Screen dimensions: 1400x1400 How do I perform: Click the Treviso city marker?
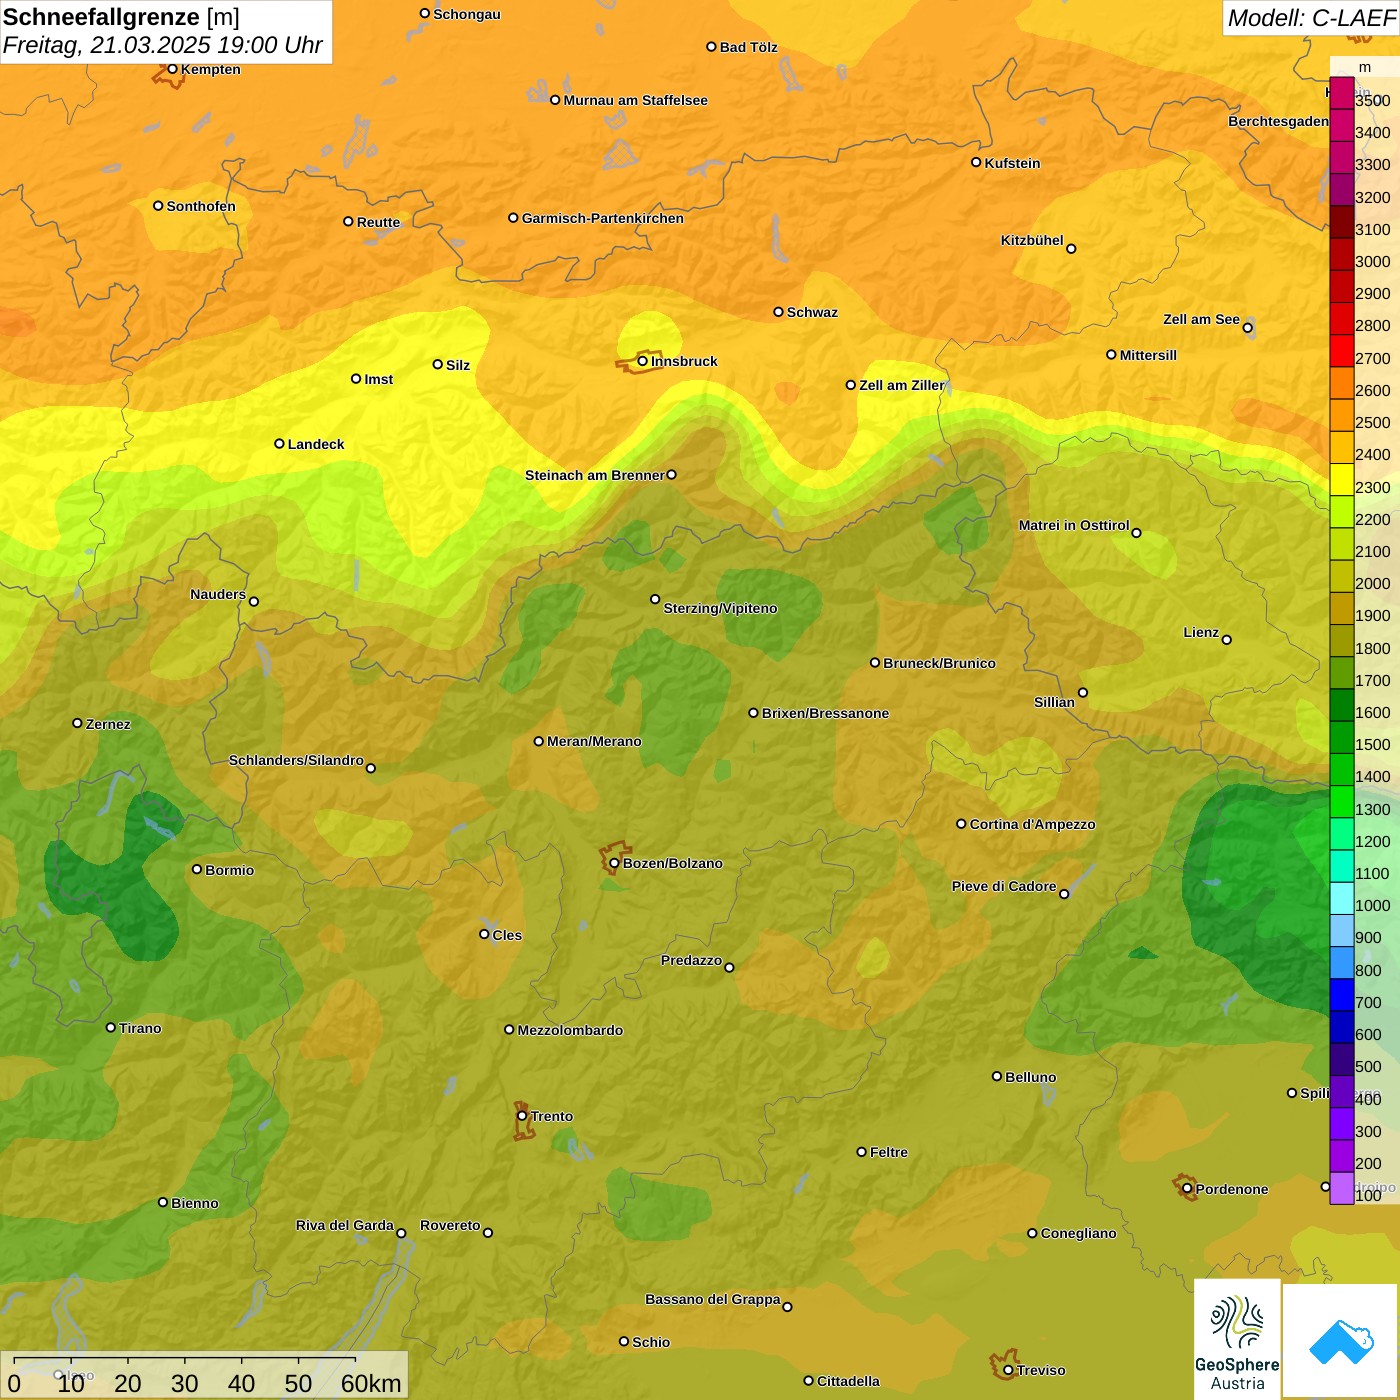point(1008,1370)
